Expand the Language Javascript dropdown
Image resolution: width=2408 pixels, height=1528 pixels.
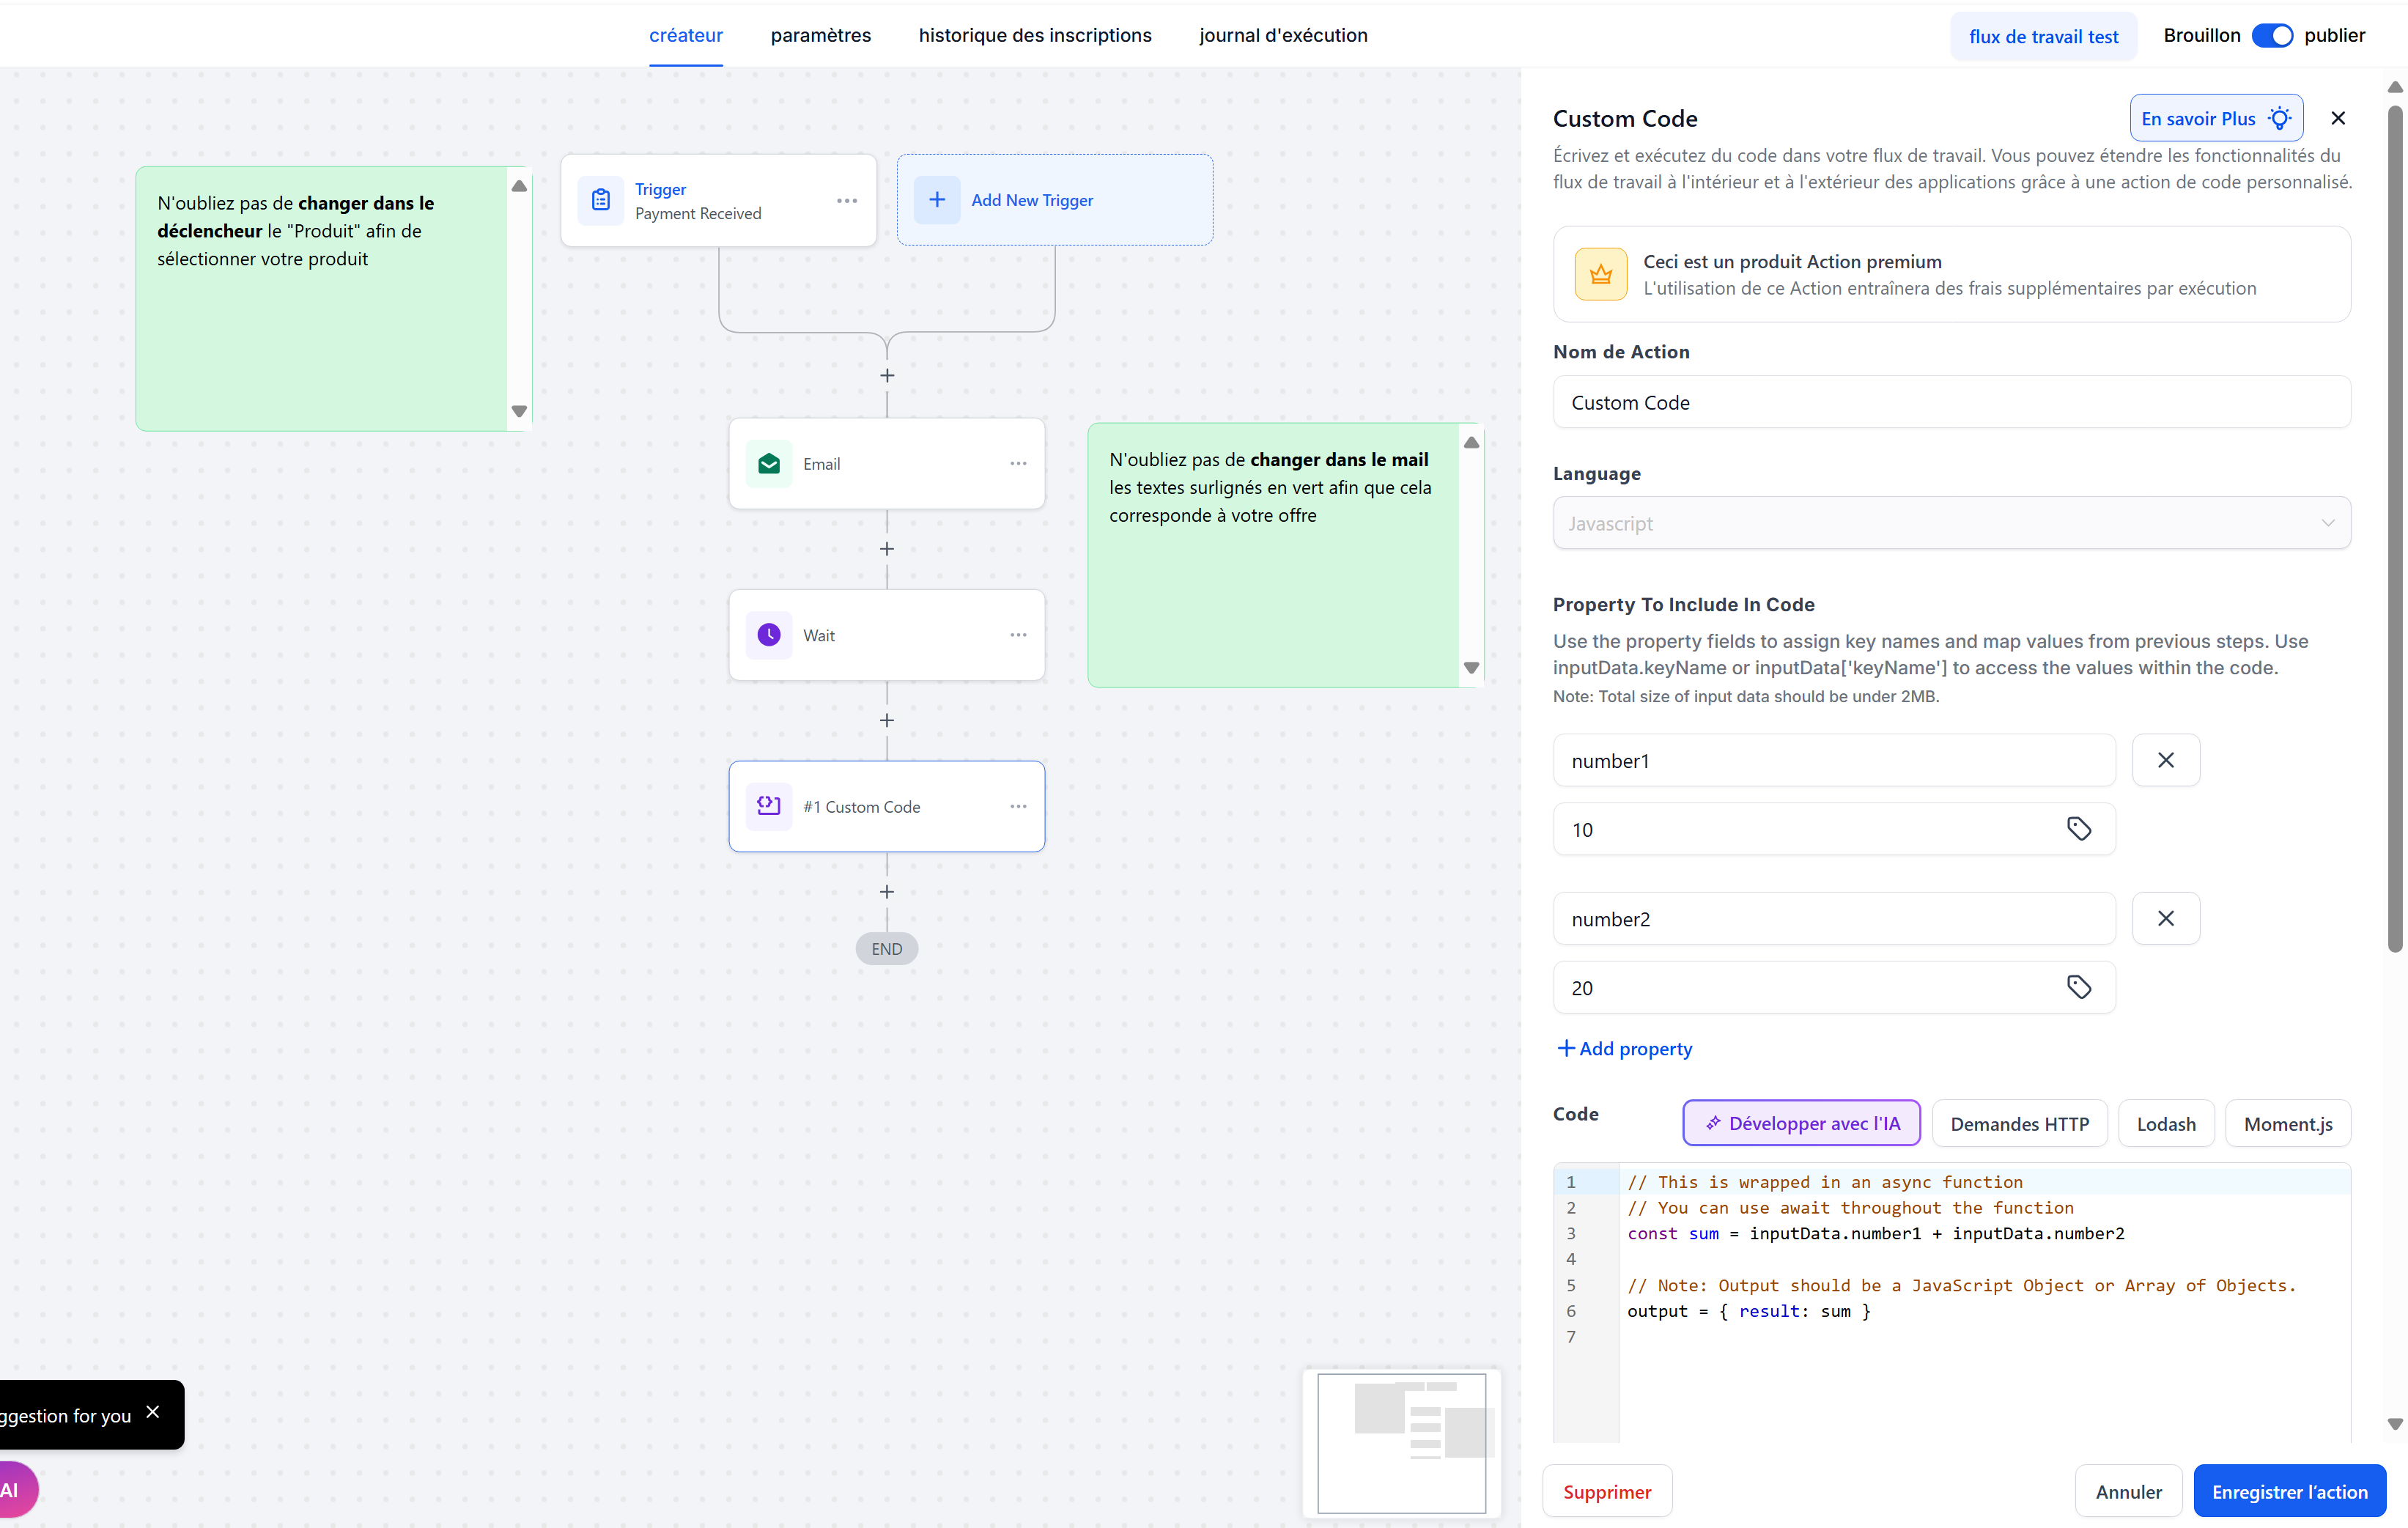click(1951, 523)
